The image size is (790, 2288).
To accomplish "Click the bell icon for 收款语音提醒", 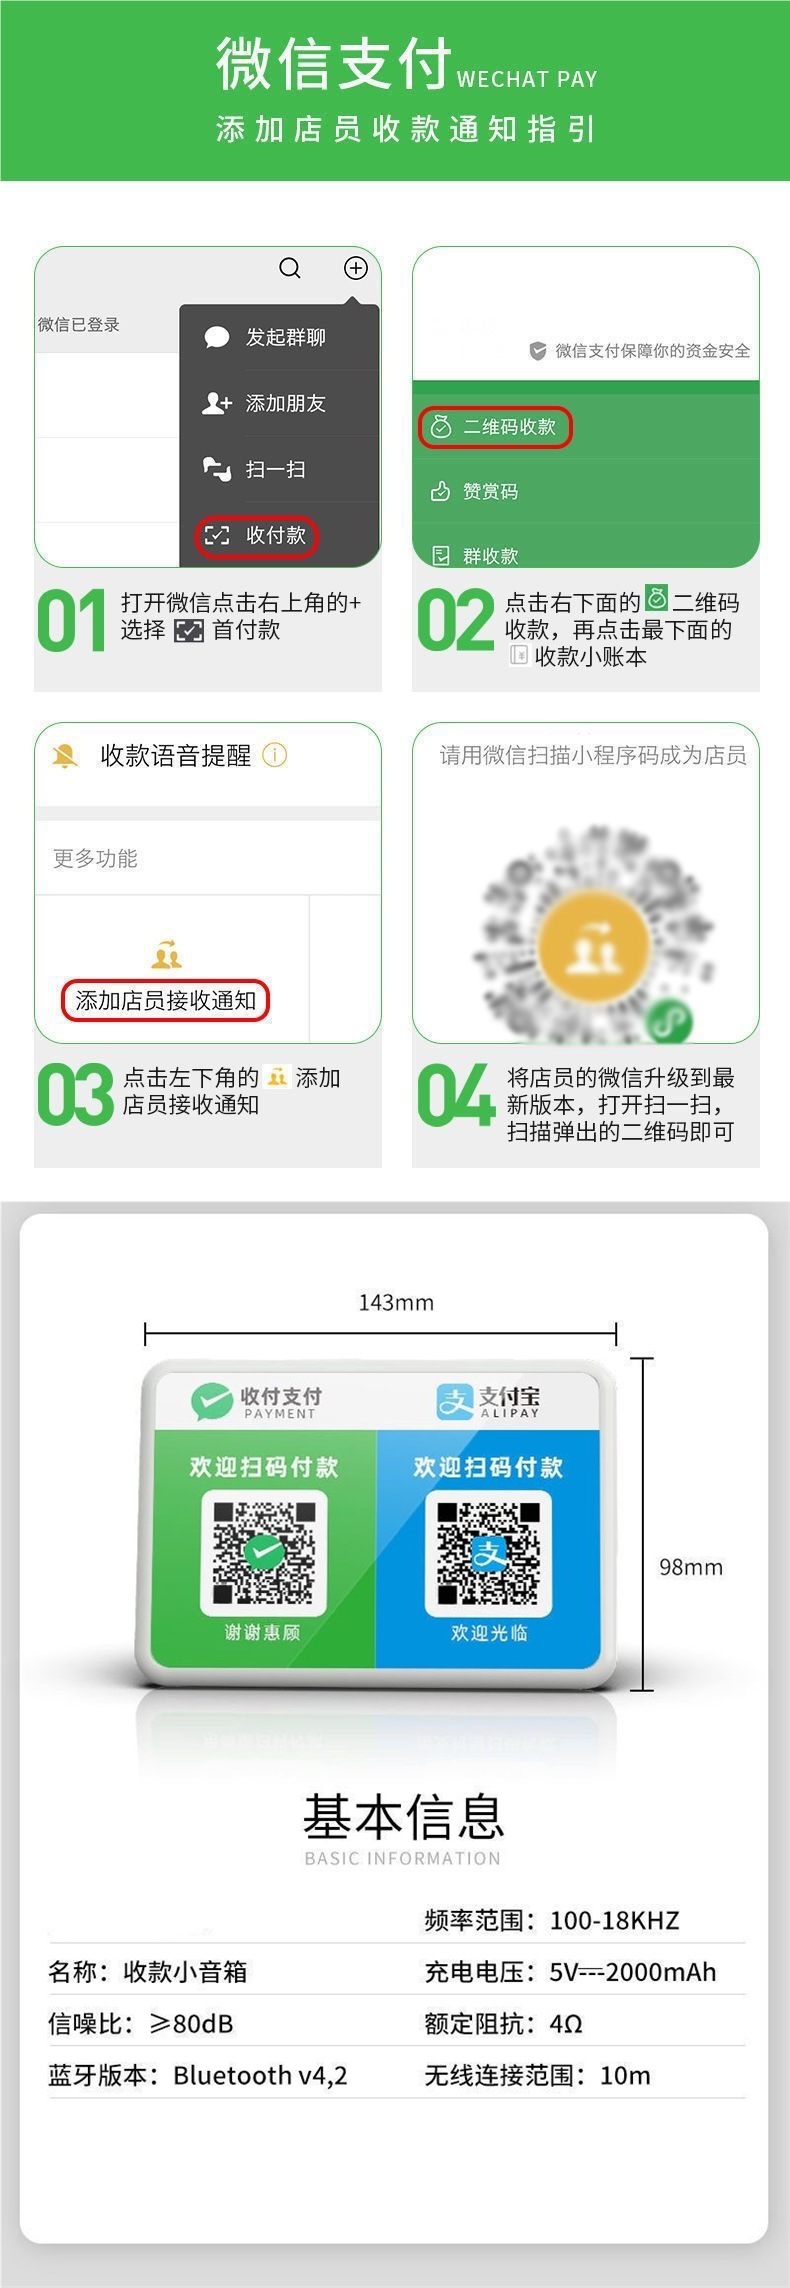I will point(65,756).
